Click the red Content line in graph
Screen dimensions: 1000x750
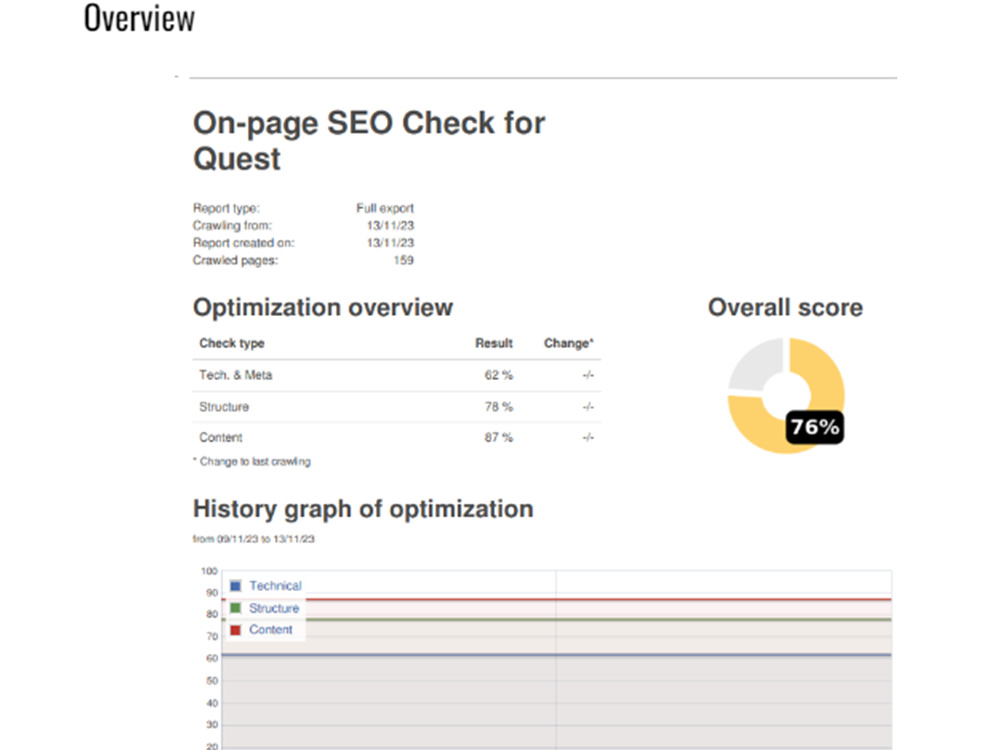599,599
